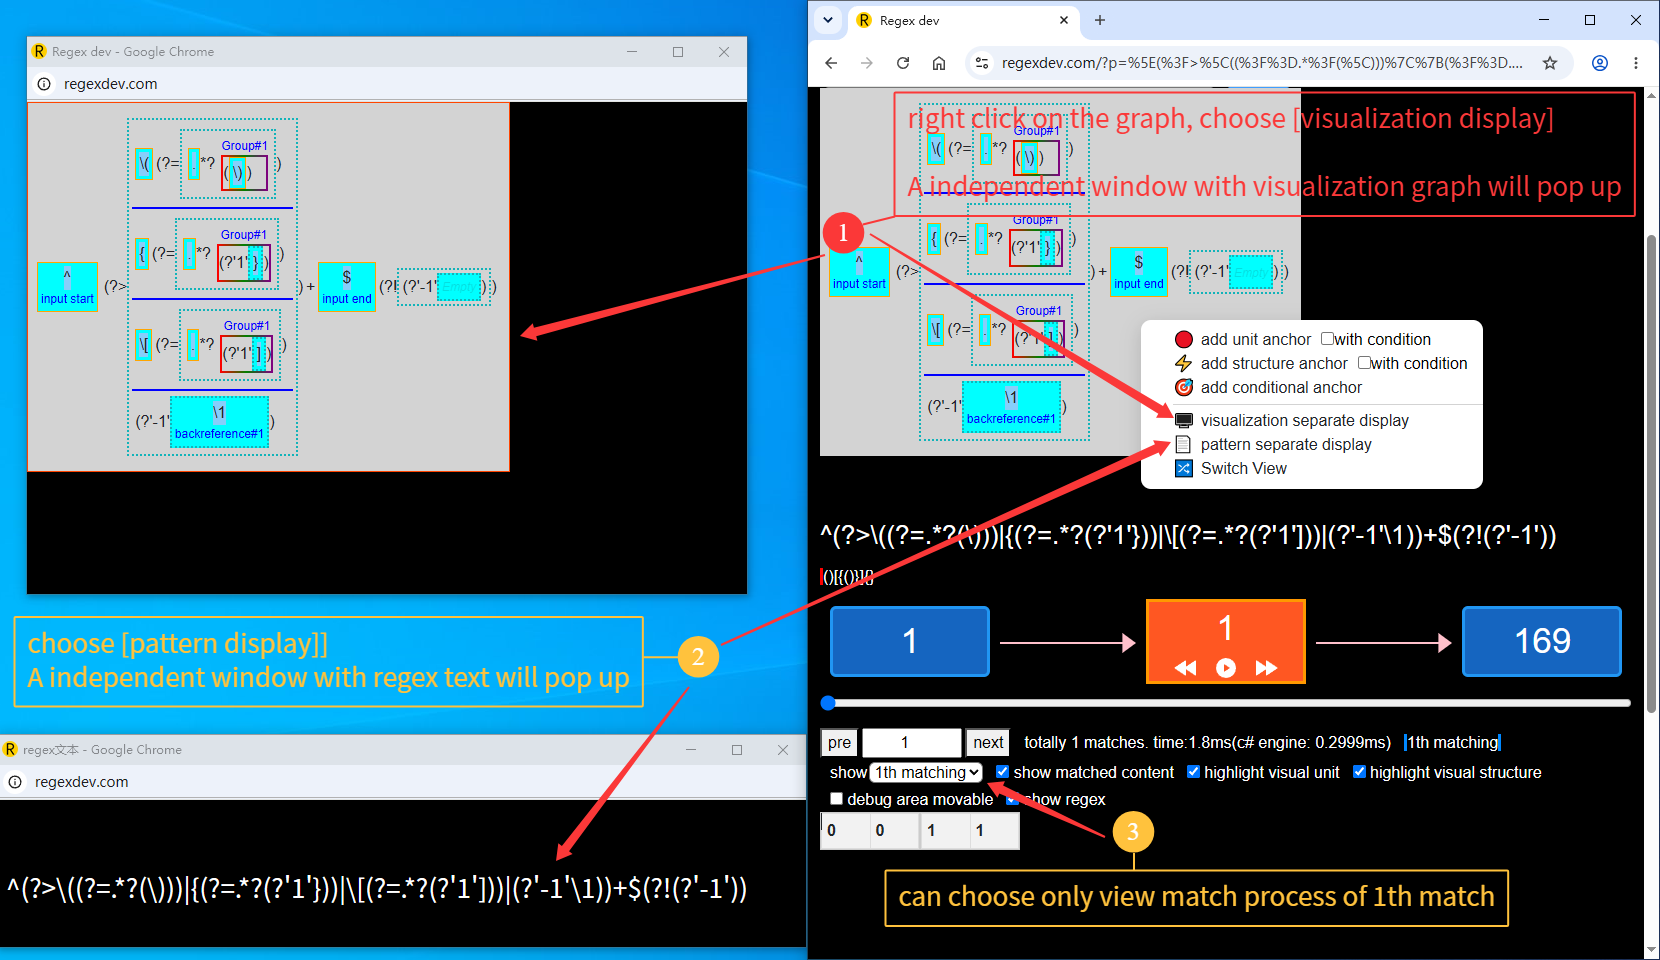The width and height of the screenshot is (1660, 960).
Task: Enable debug area movable checkbox
Action: pos(837,799)
